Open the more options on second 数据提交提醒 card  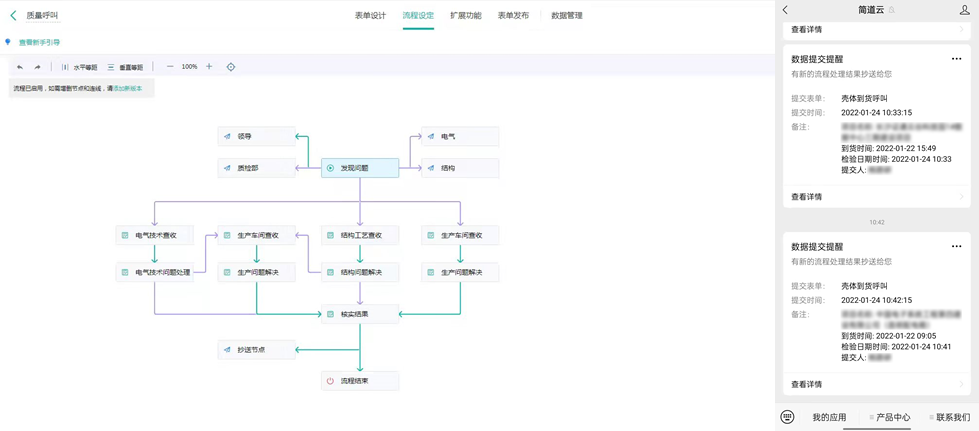tap(956, 246)
